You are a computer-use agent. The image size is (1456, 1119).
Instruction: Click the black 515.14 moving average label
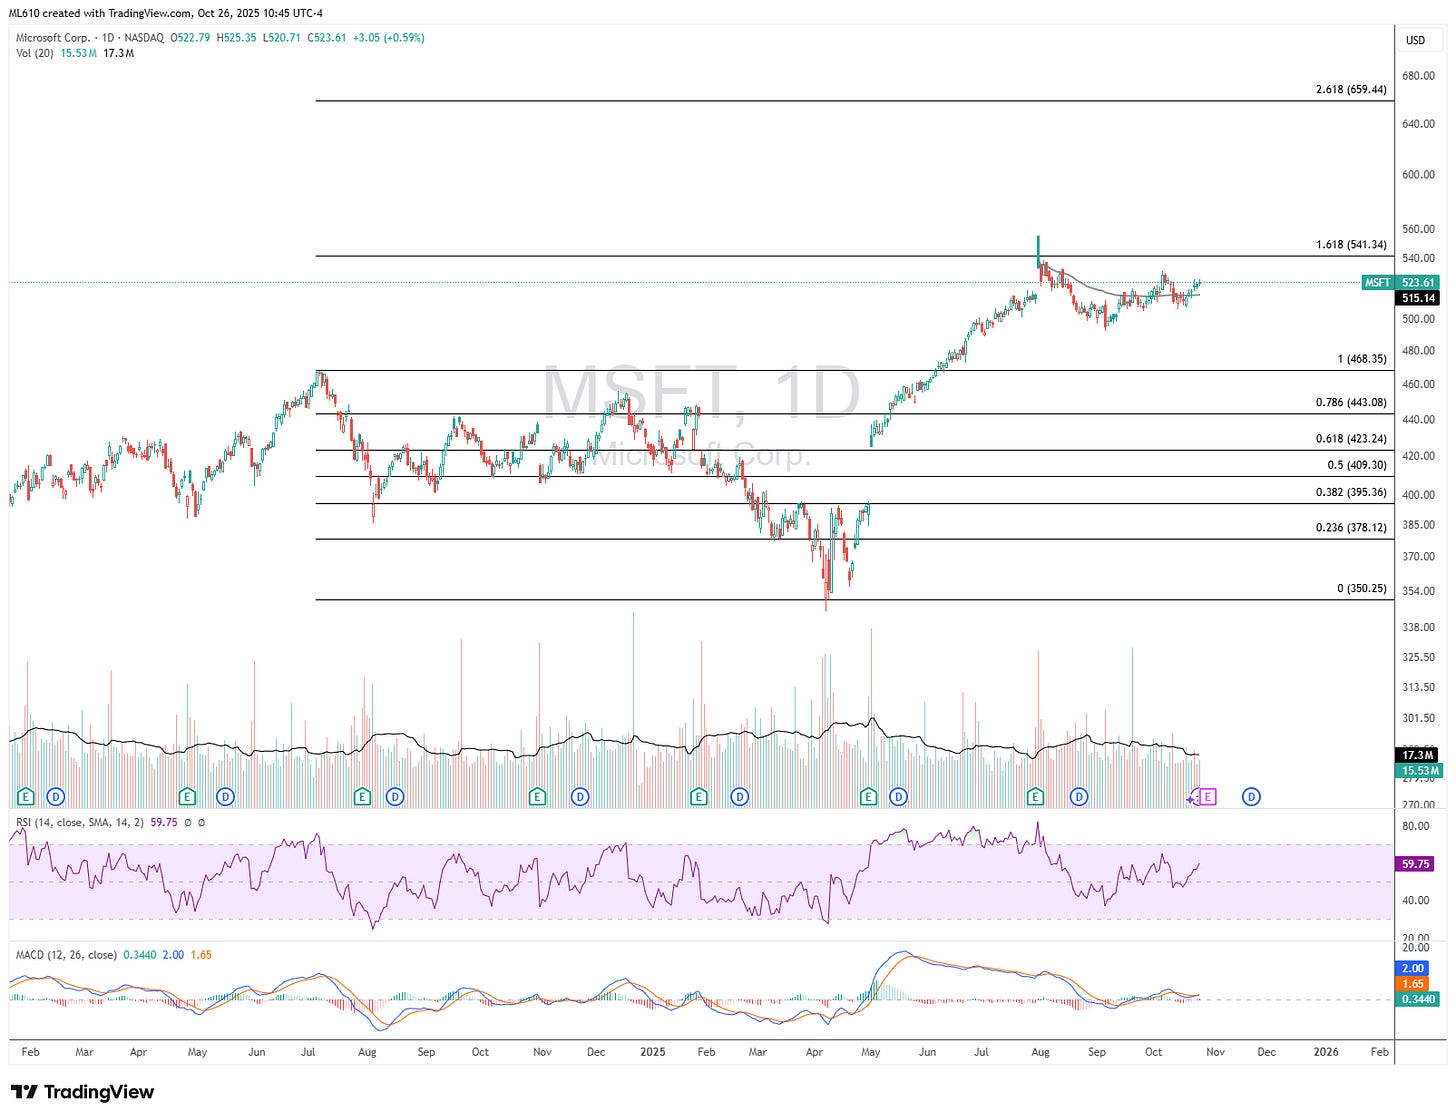click(1419, 298)
